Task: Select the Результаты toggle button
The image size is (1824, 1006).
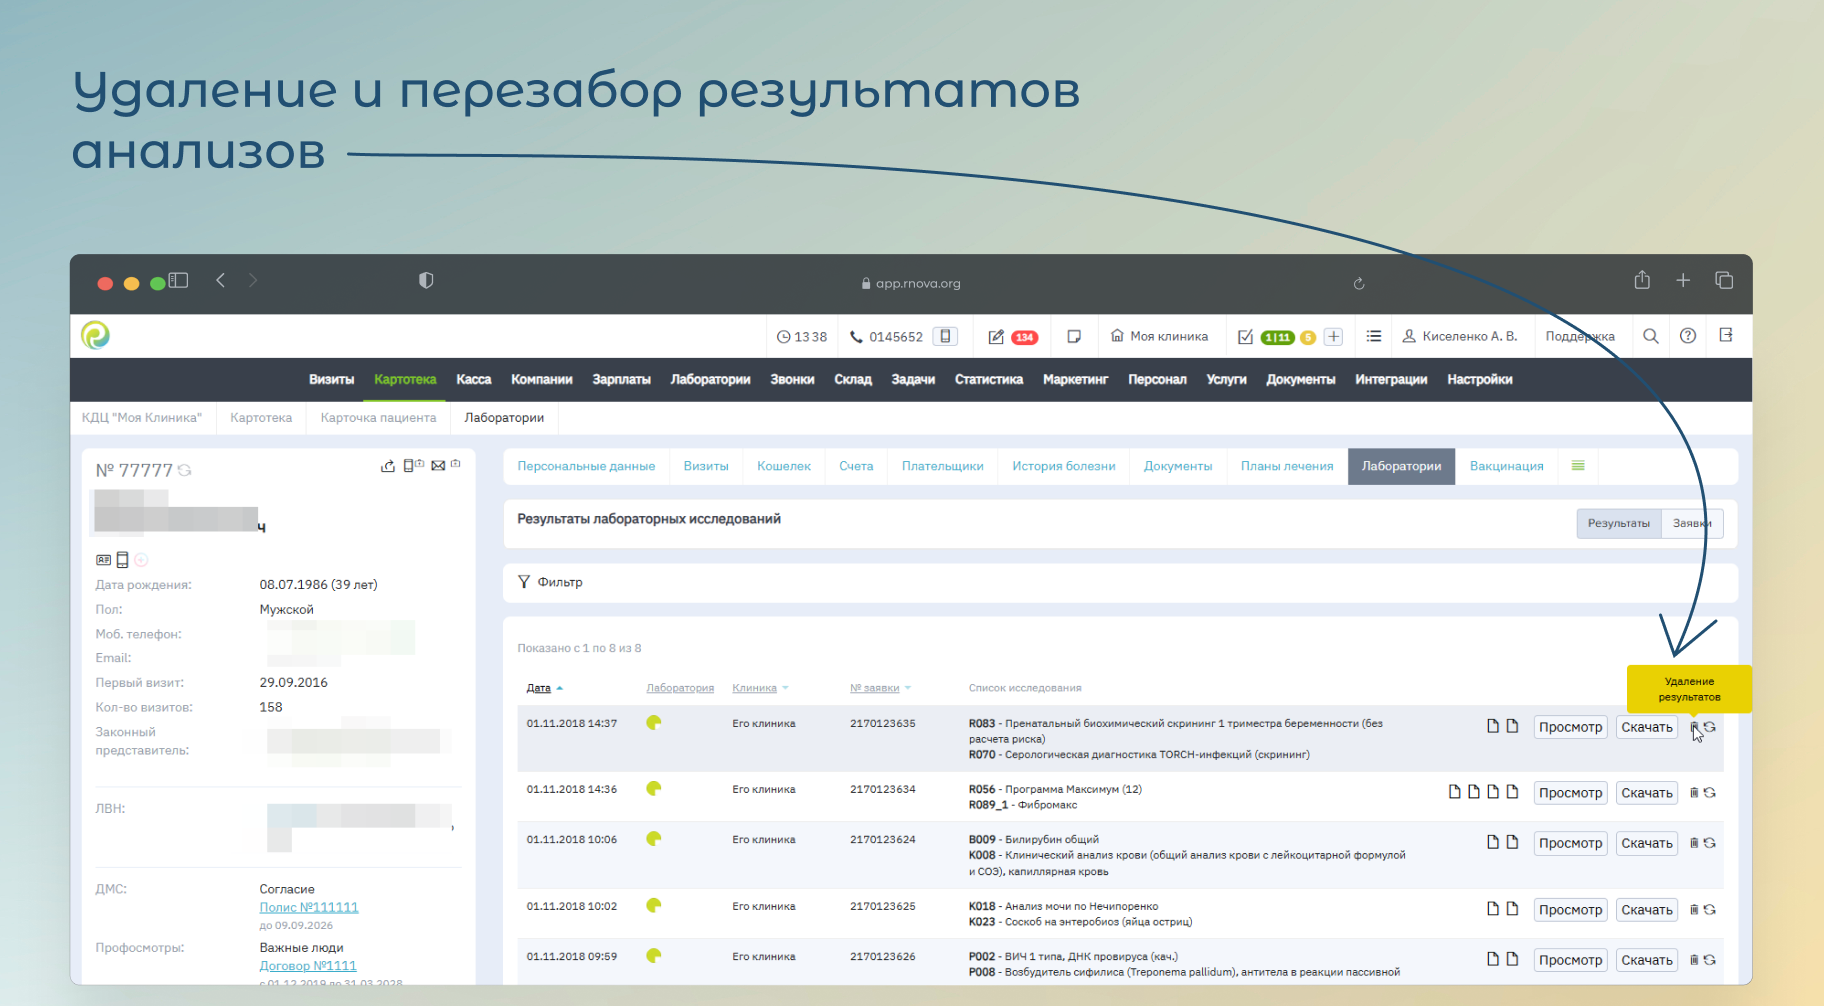Action: [x=1618, y=524]
